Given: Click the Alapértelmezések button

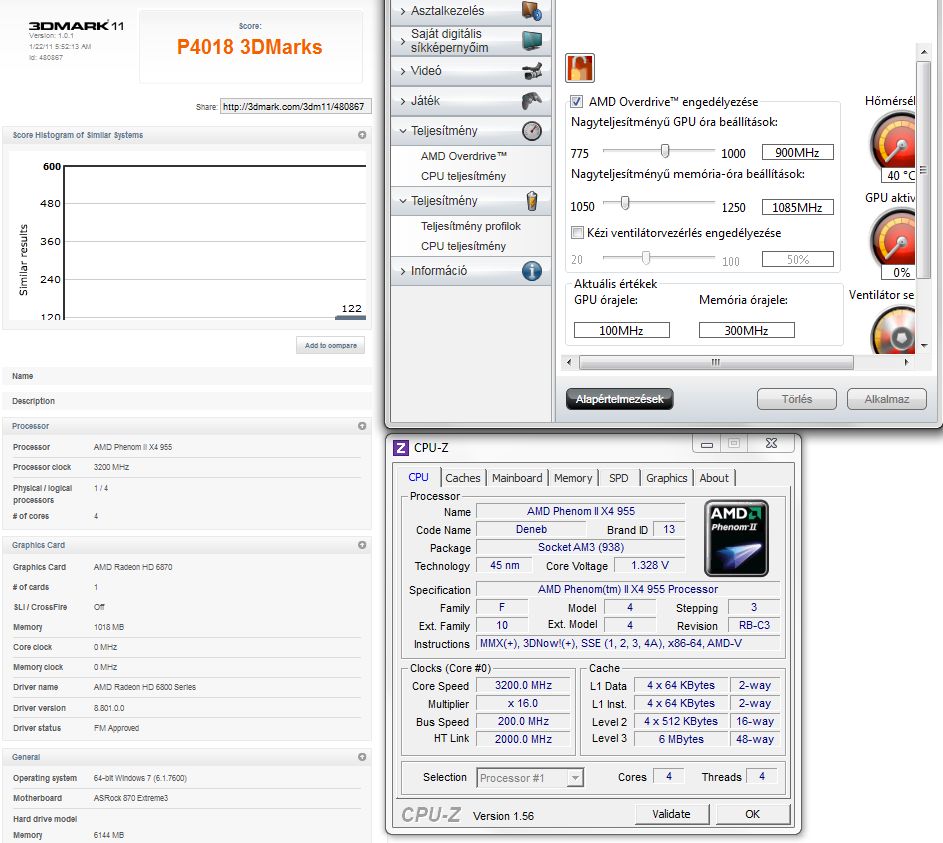Looking at the screenshot, I should tap(619, 399).
